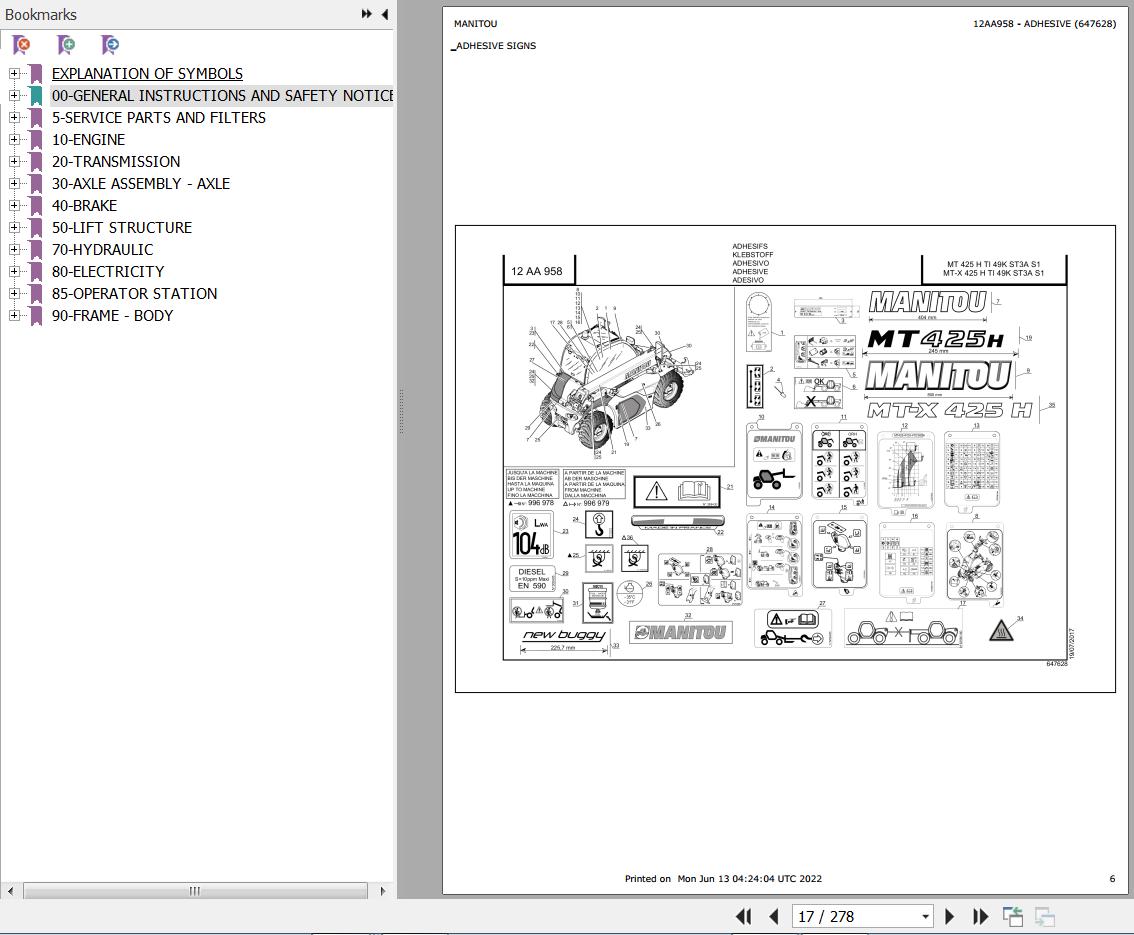Expand the 20-TRANSMISSION bookmark node
The image size is (1134, 935).
pos(14,161)
